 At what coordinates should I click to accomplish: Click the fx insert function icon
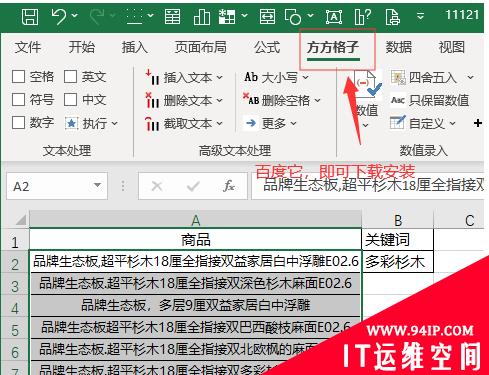[x=229, y=186]
